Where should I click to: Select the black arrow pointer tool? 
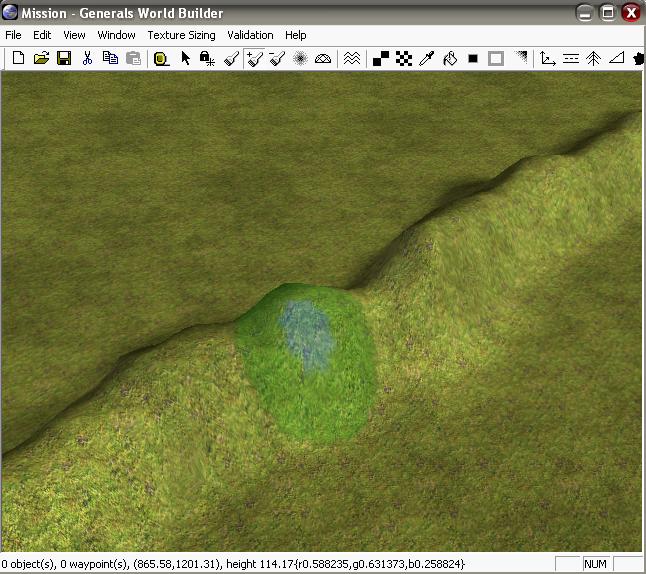click(x=185, y=58)
